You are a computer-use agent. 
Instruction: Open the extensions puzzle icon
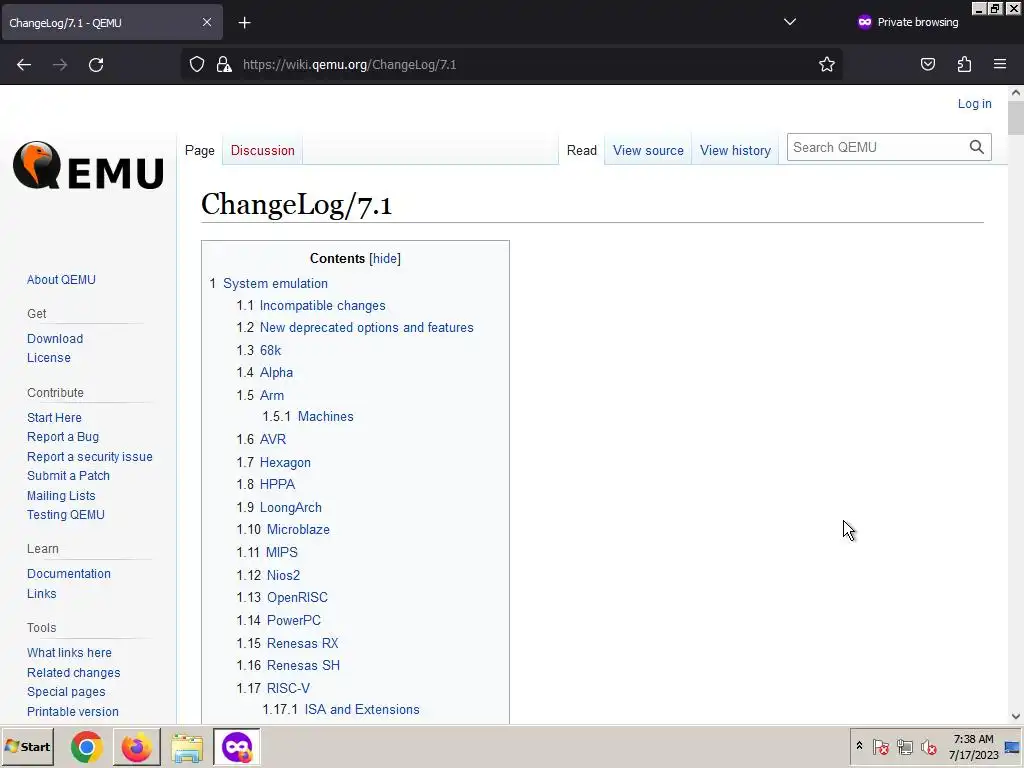965,64
